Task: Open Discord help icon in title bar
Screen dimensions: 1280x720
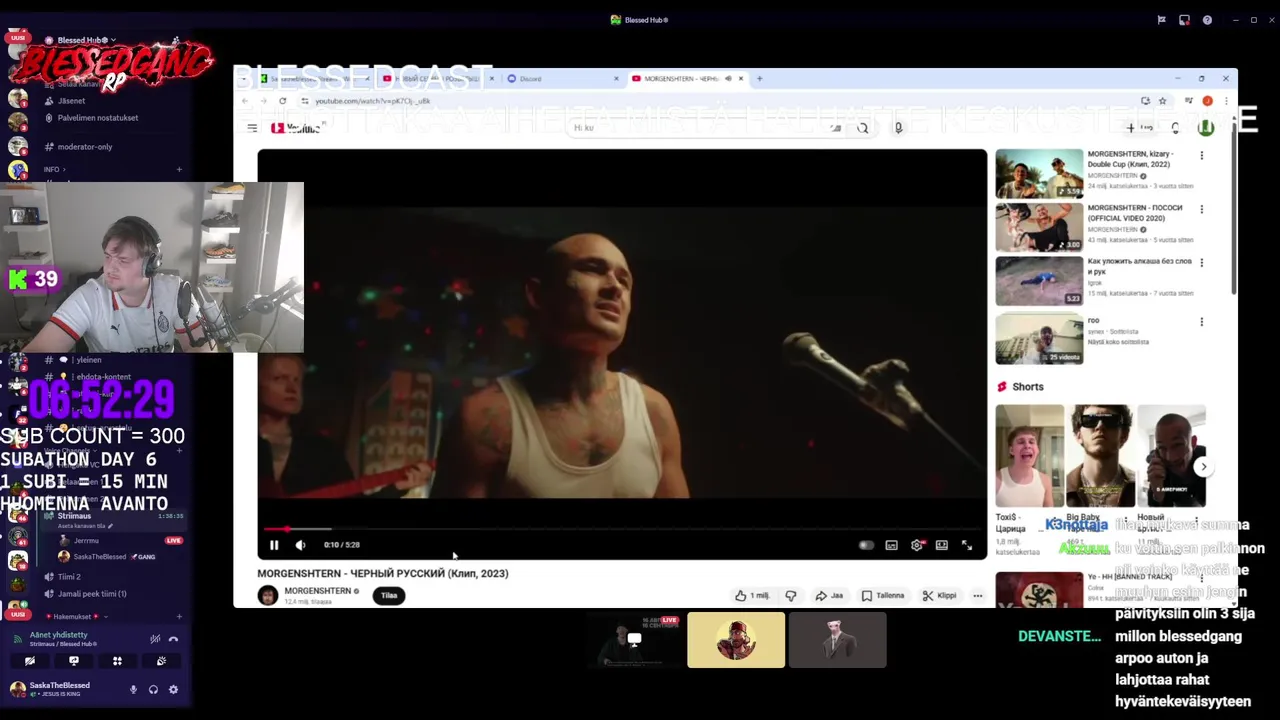Action: 1207,20
